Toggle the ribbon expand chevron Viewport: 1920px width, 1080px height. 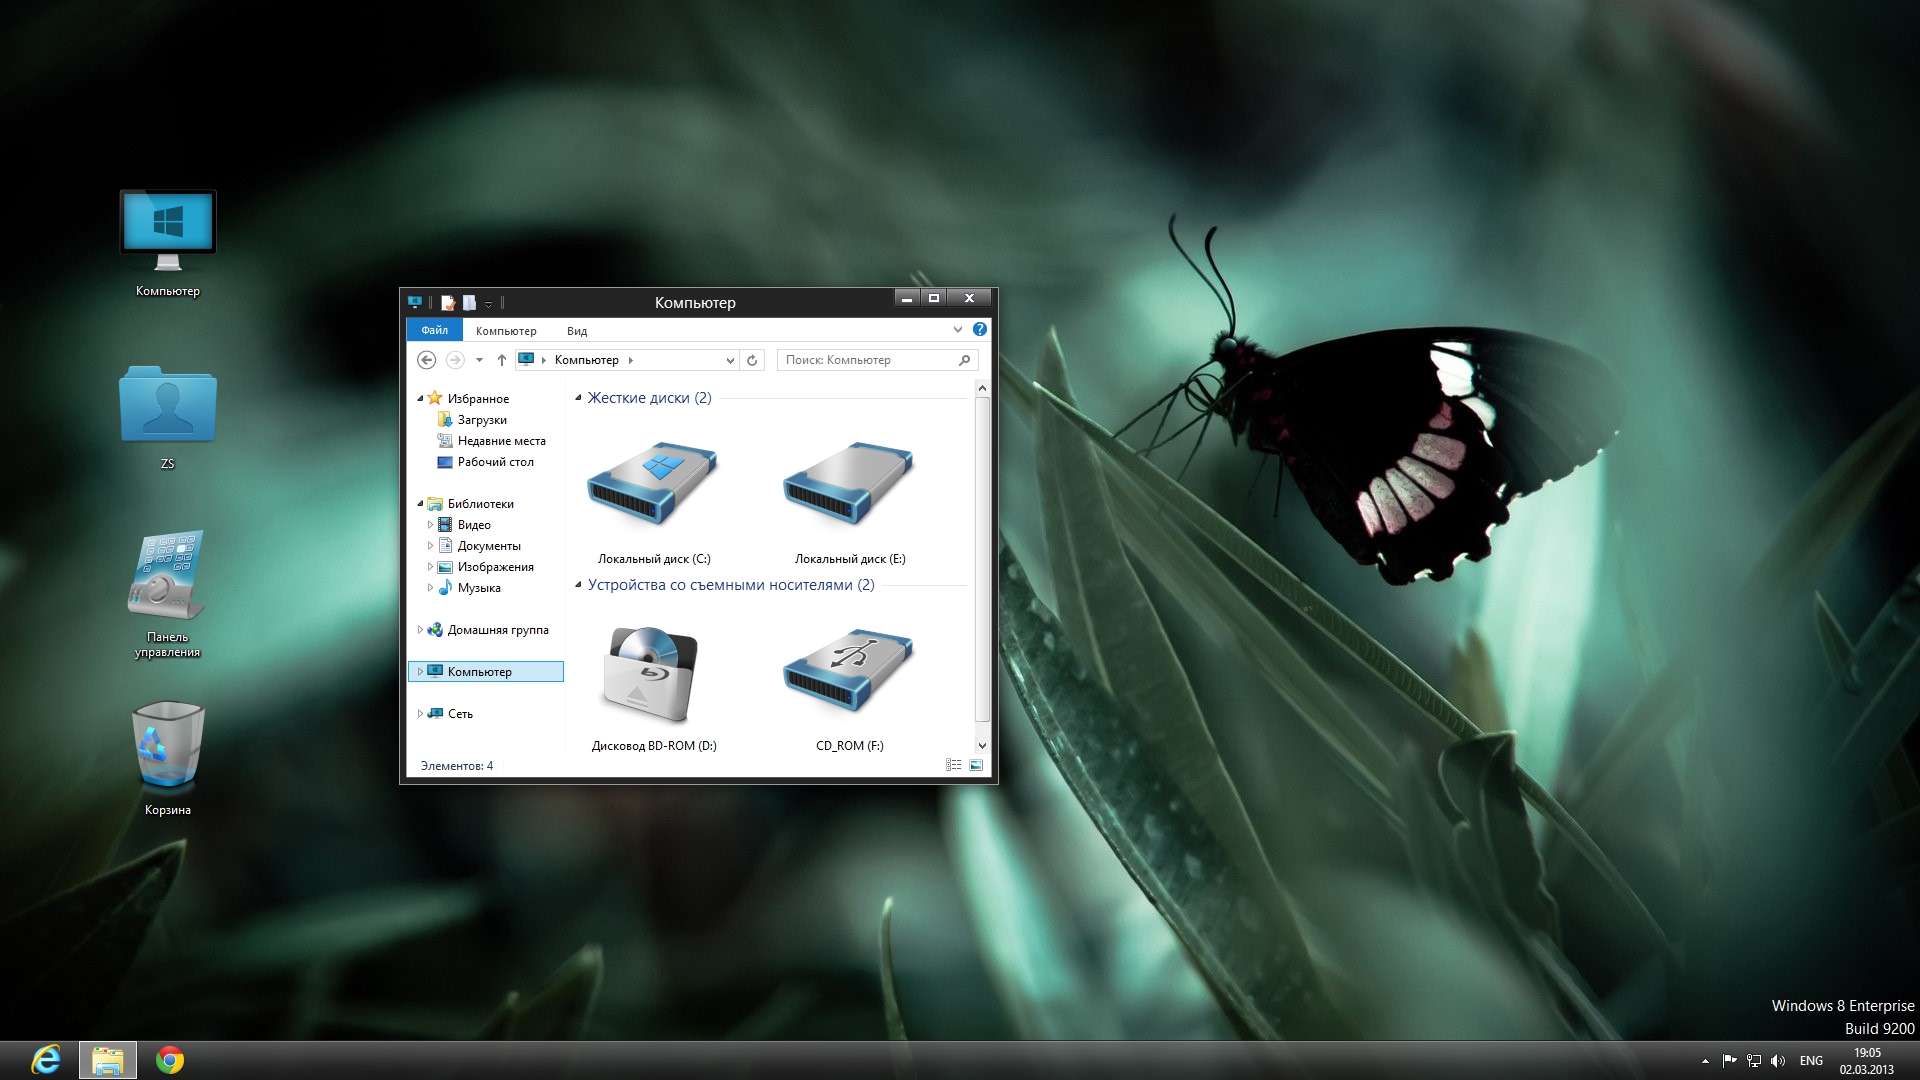coord(957,329)
